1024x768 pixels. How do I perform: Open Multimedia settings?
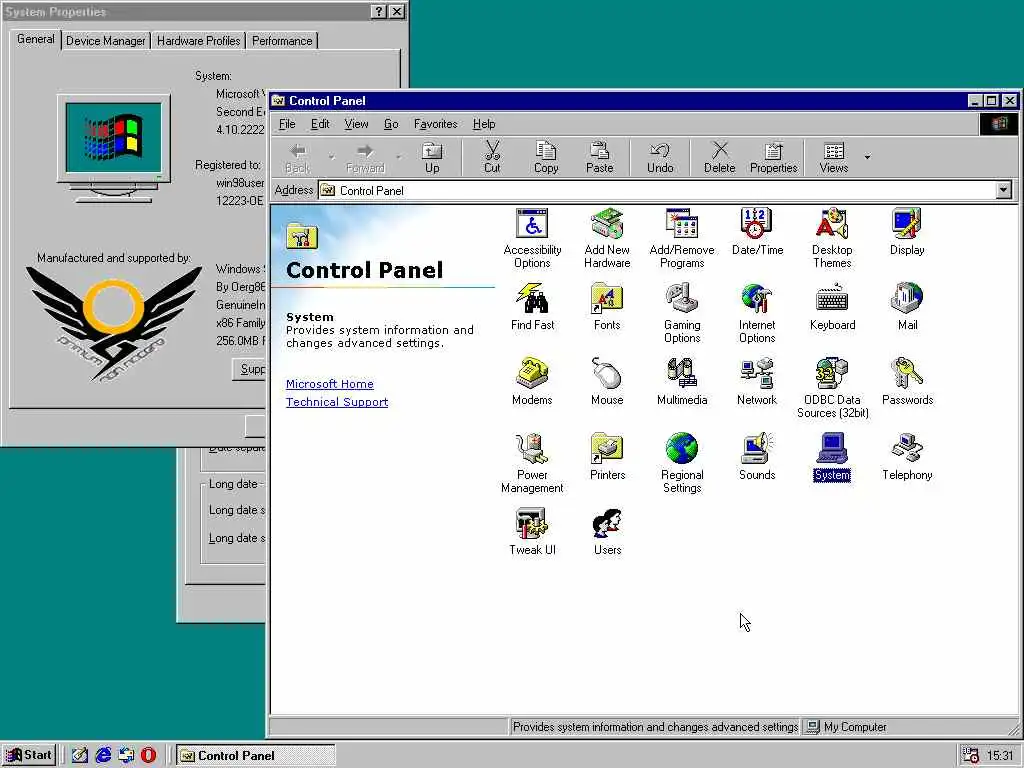tap(682, 382)
